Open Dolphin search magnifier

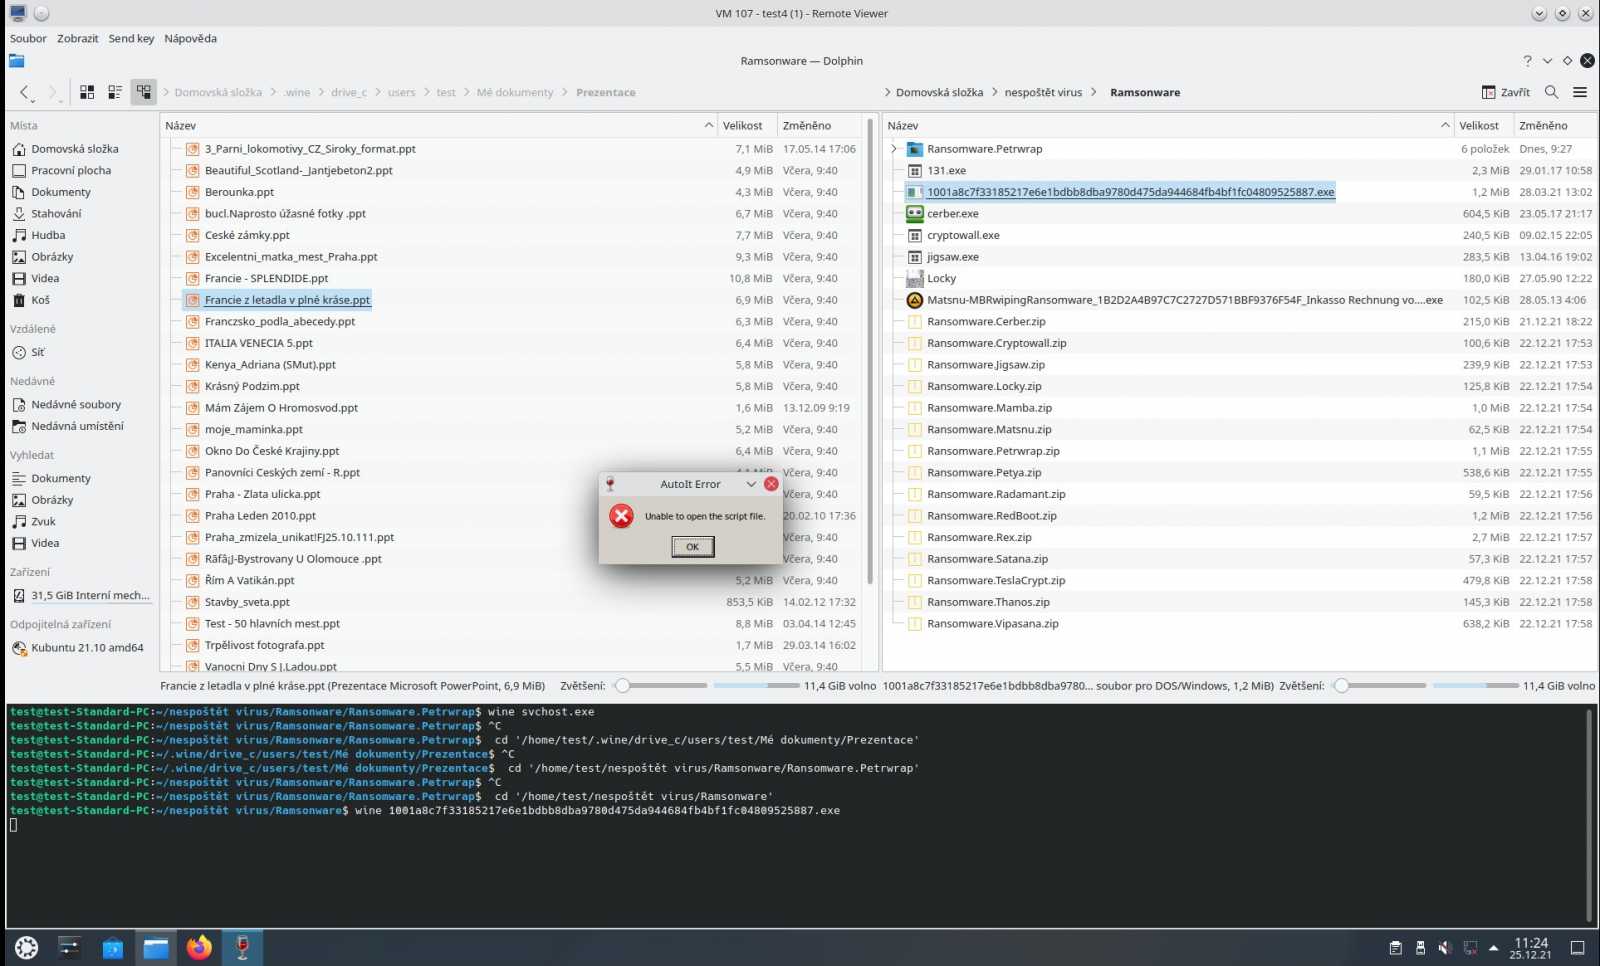coord(1551,92)
